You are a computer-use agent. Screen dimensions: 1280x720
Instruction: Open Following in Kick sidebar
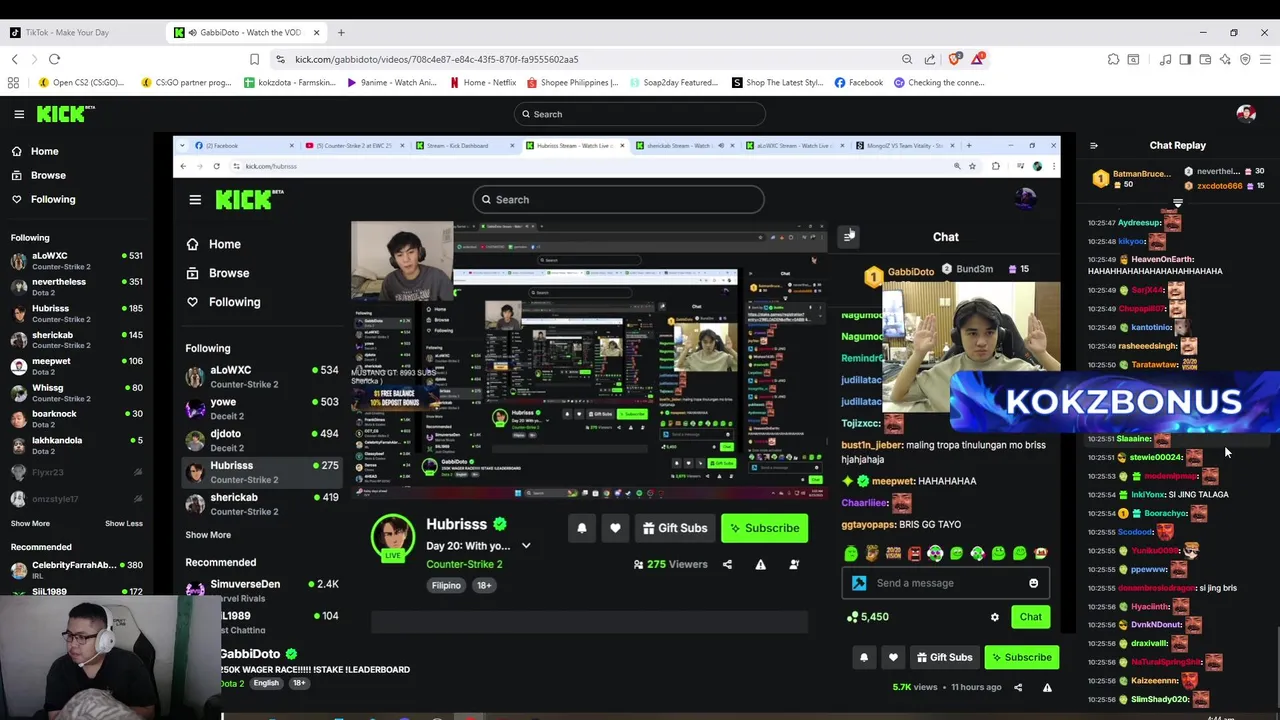[77, 199]
